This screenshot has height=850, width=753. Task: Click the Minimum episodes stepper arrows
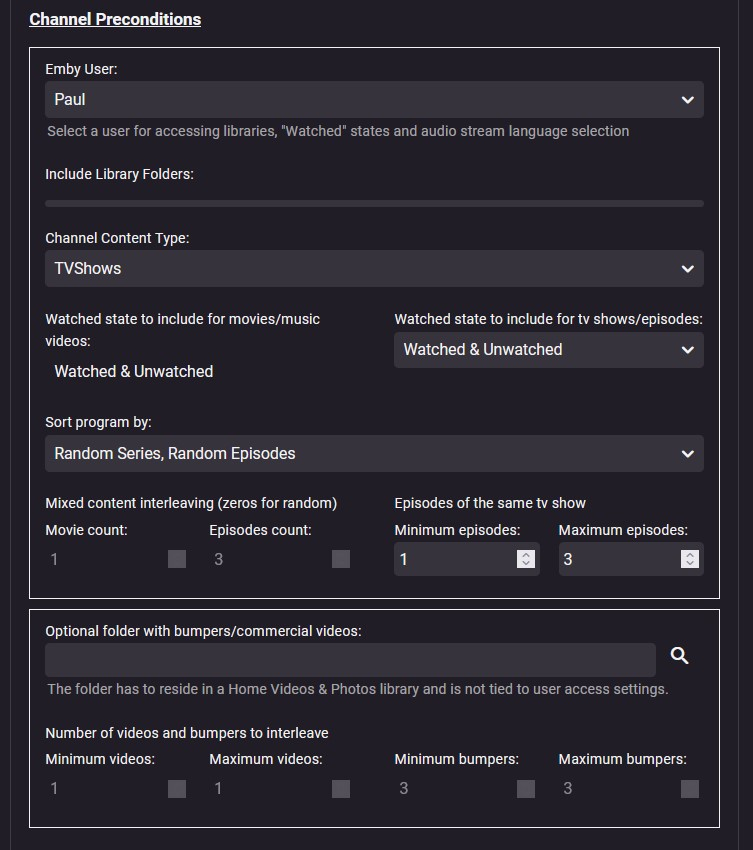tap(526, 560)
